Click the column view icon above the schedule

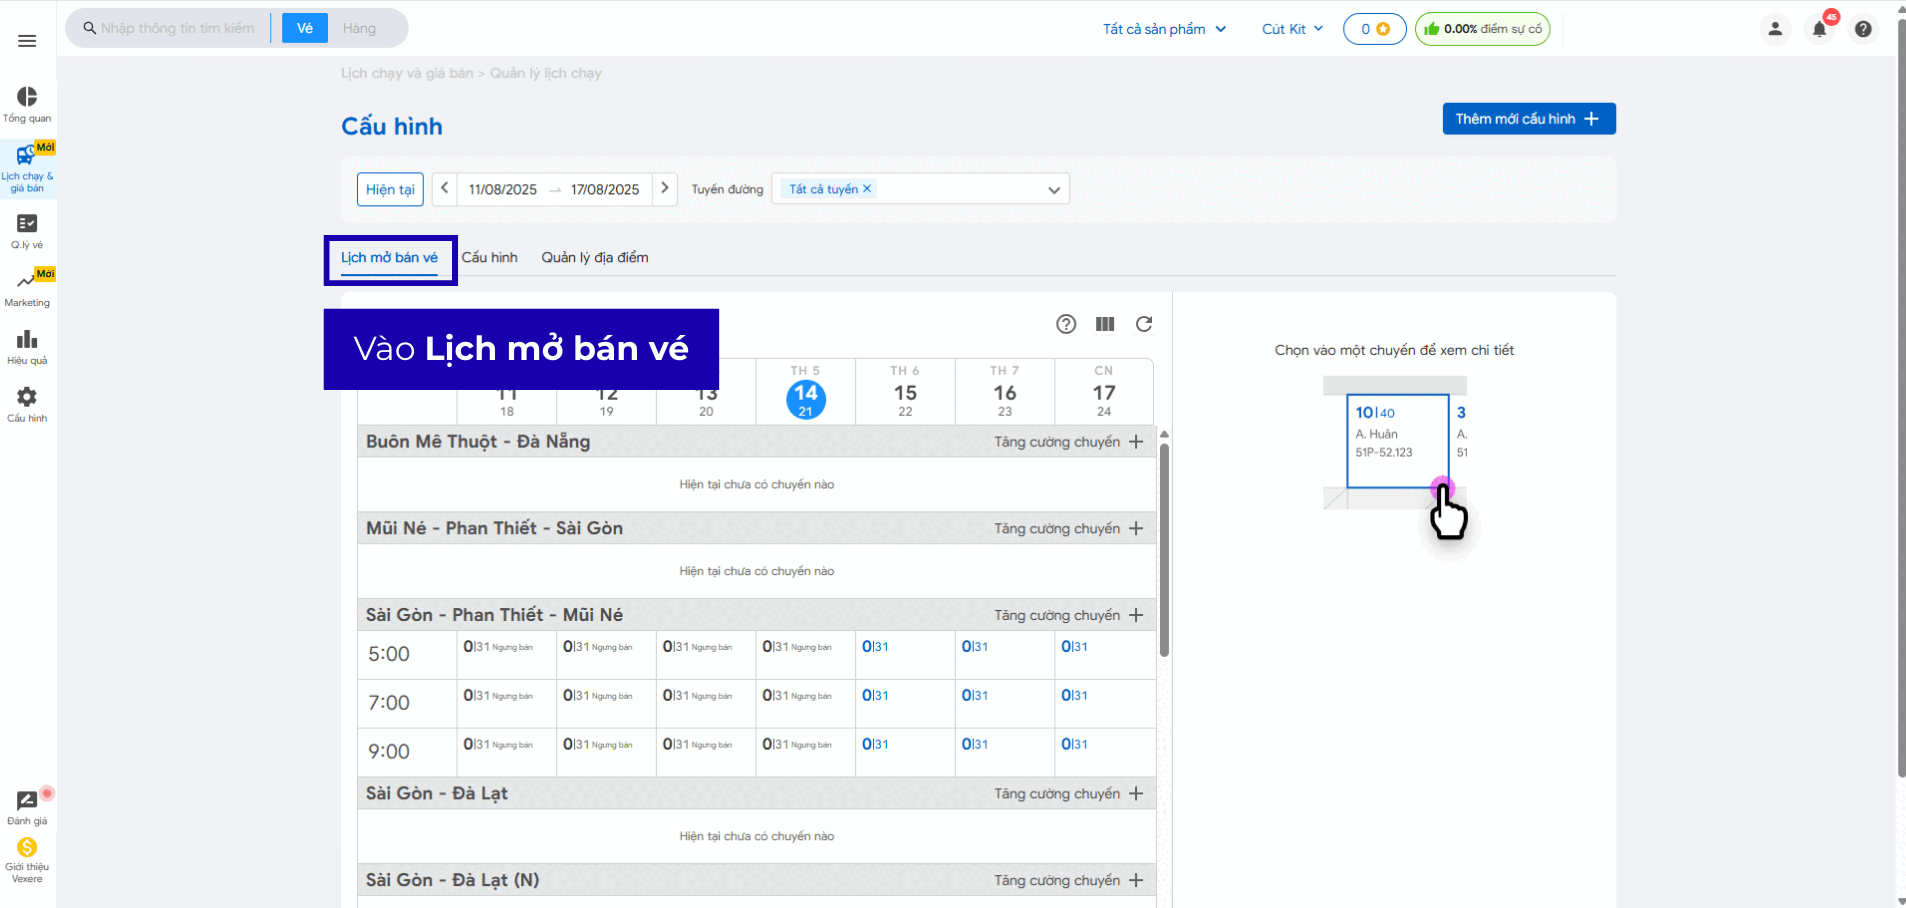tap(1105, 324)
